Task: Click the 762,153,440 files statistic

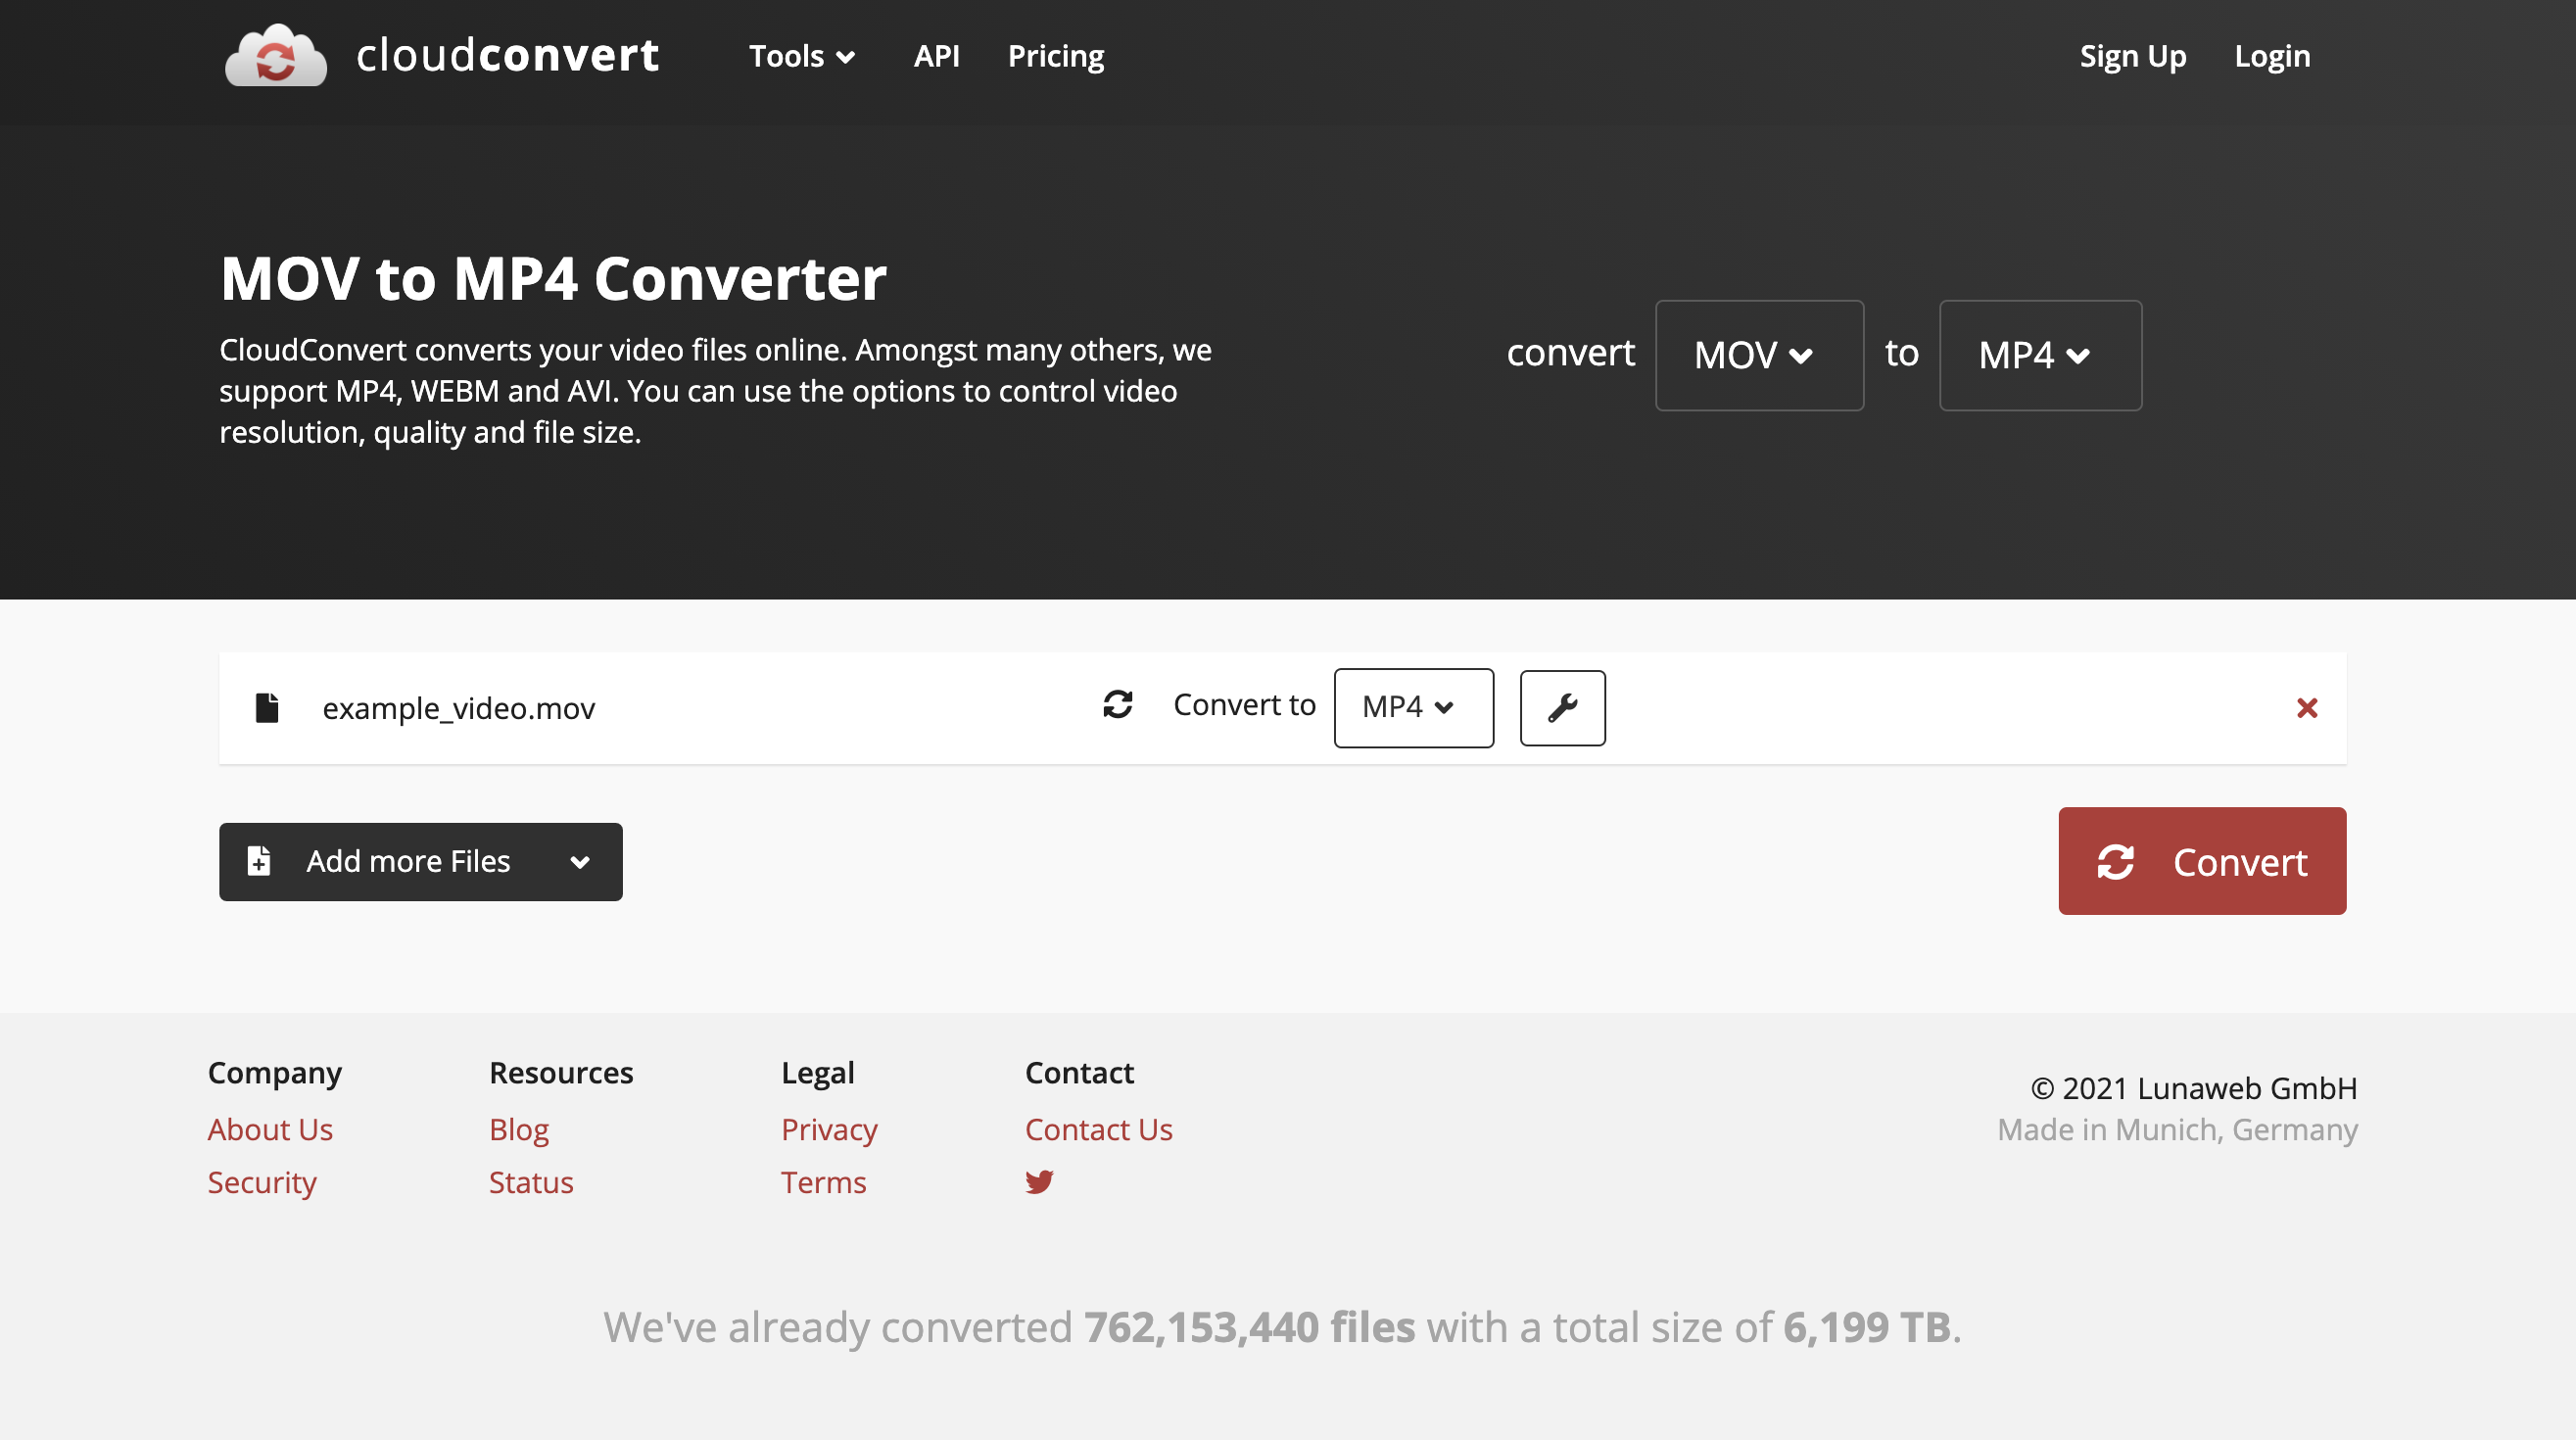Action: [1249, 1327]
